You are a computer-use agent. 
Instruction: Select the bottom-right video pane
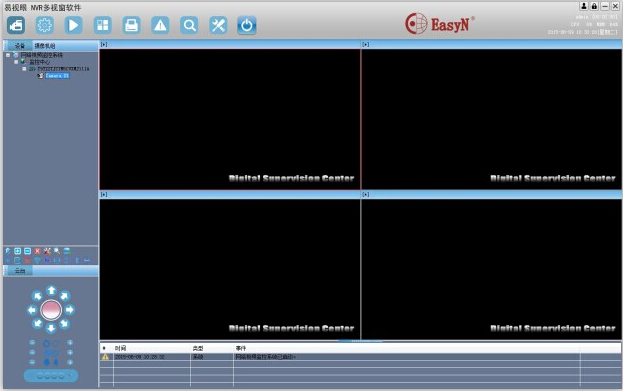pyautogui.click(x=491, y=269)
